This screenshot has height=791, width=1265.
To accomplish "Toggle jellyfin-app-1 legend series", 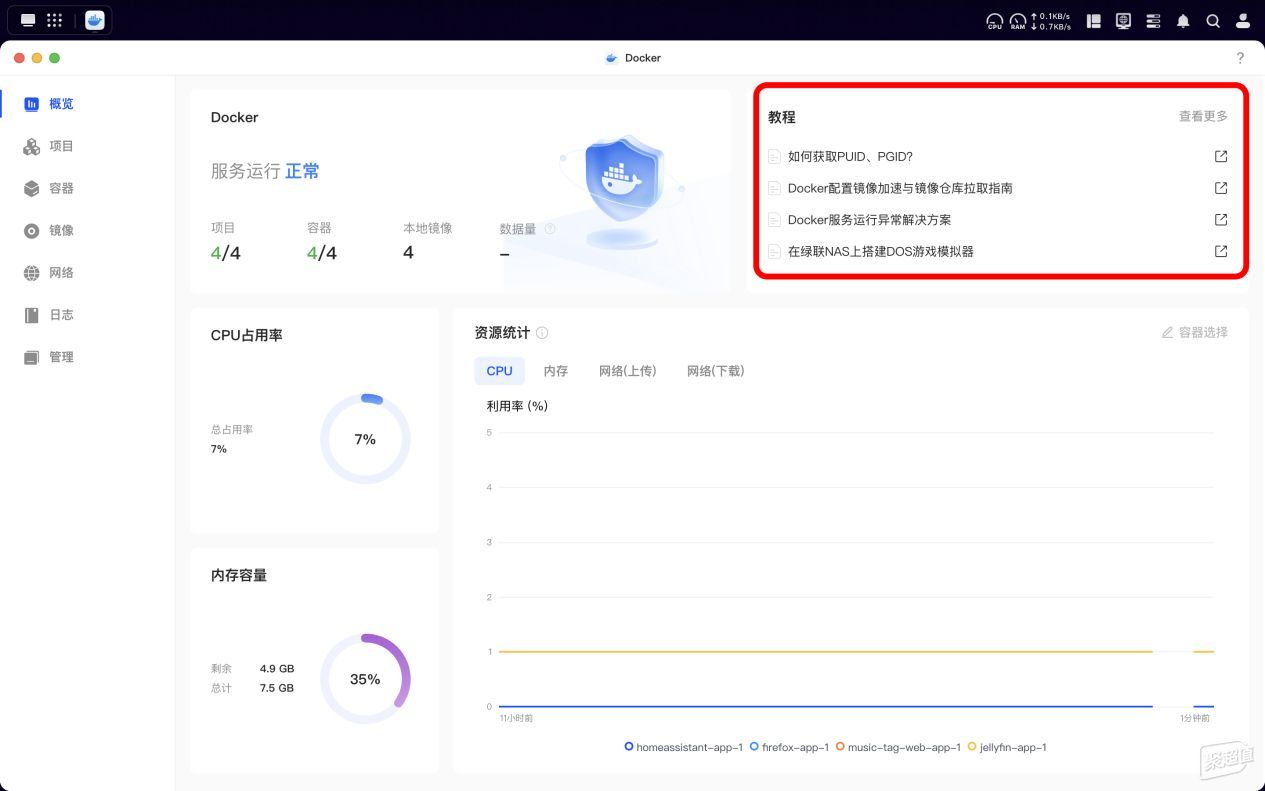I will pos(1007,747).
